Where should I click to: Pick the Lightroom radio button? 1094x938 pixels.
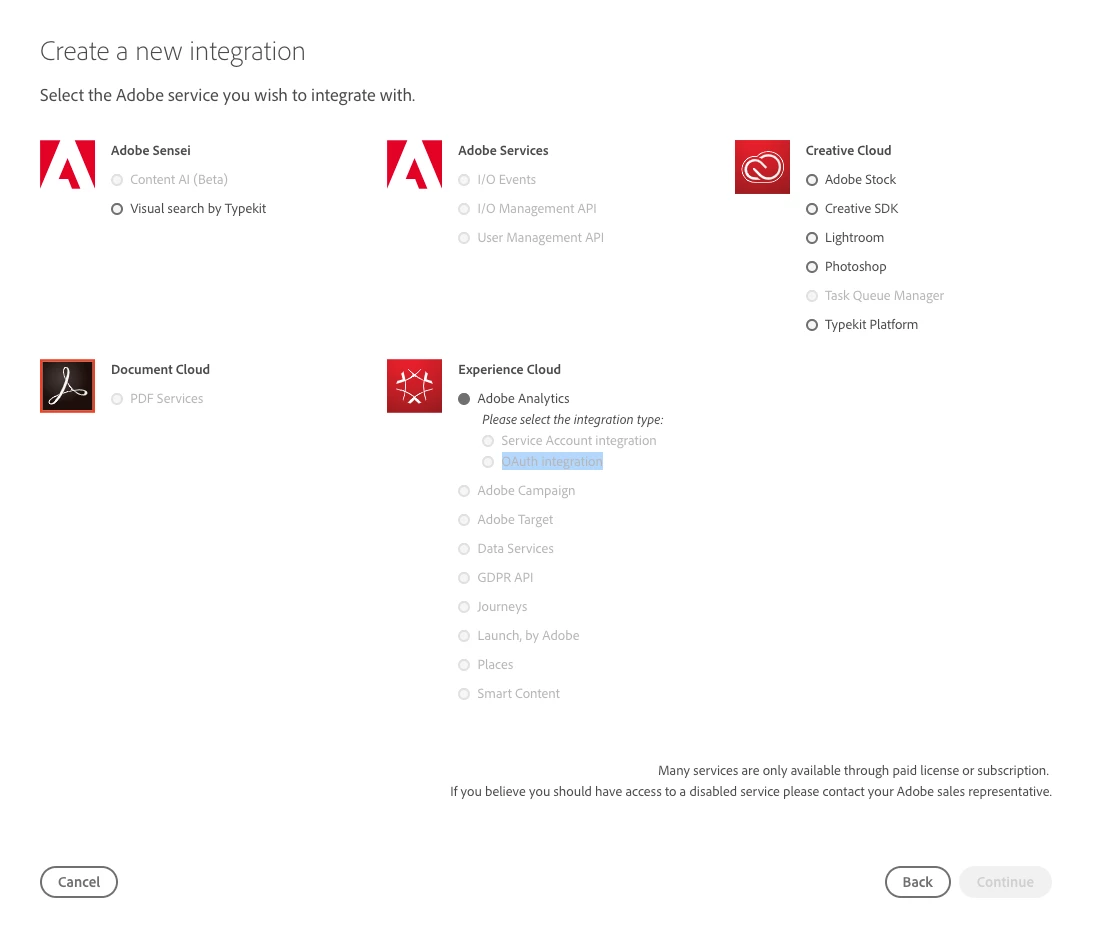tap(812, 238)
